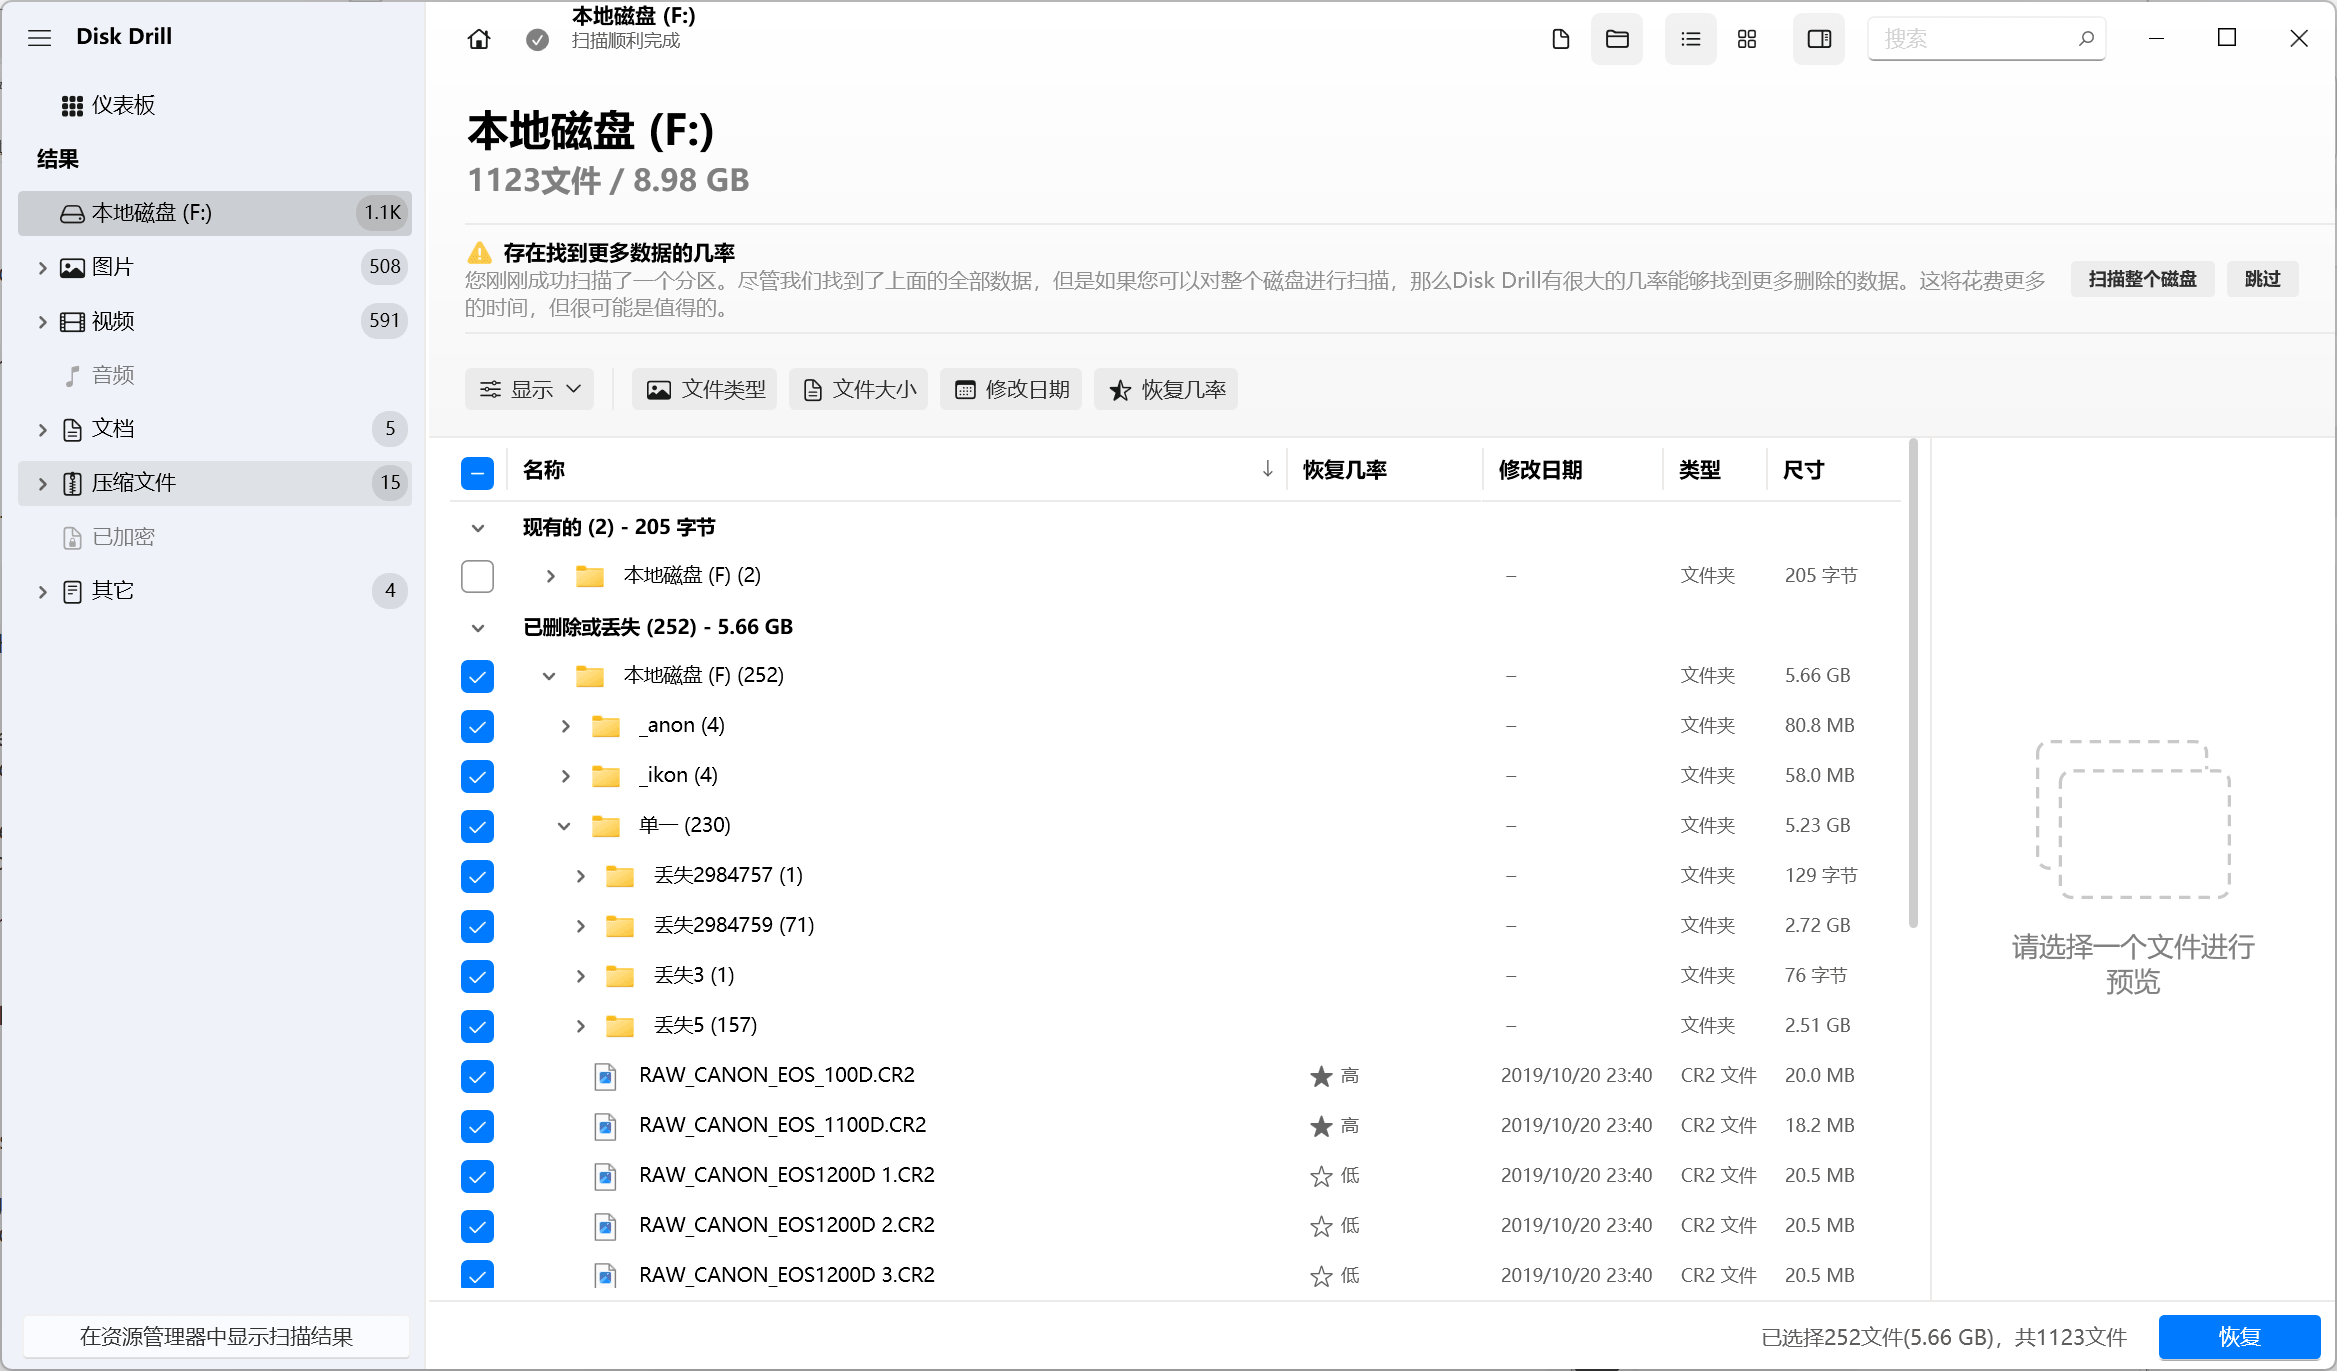This screenshot has height=1371, width=2337.
Task: Click RAW_CANON_EOS_100D.CR2 file icon
Action: 605,1076
